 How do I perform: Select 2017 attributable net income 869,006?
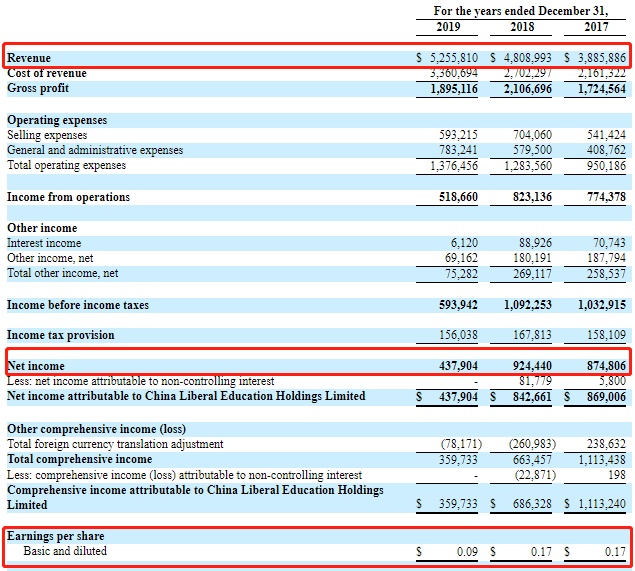point(606,396)
